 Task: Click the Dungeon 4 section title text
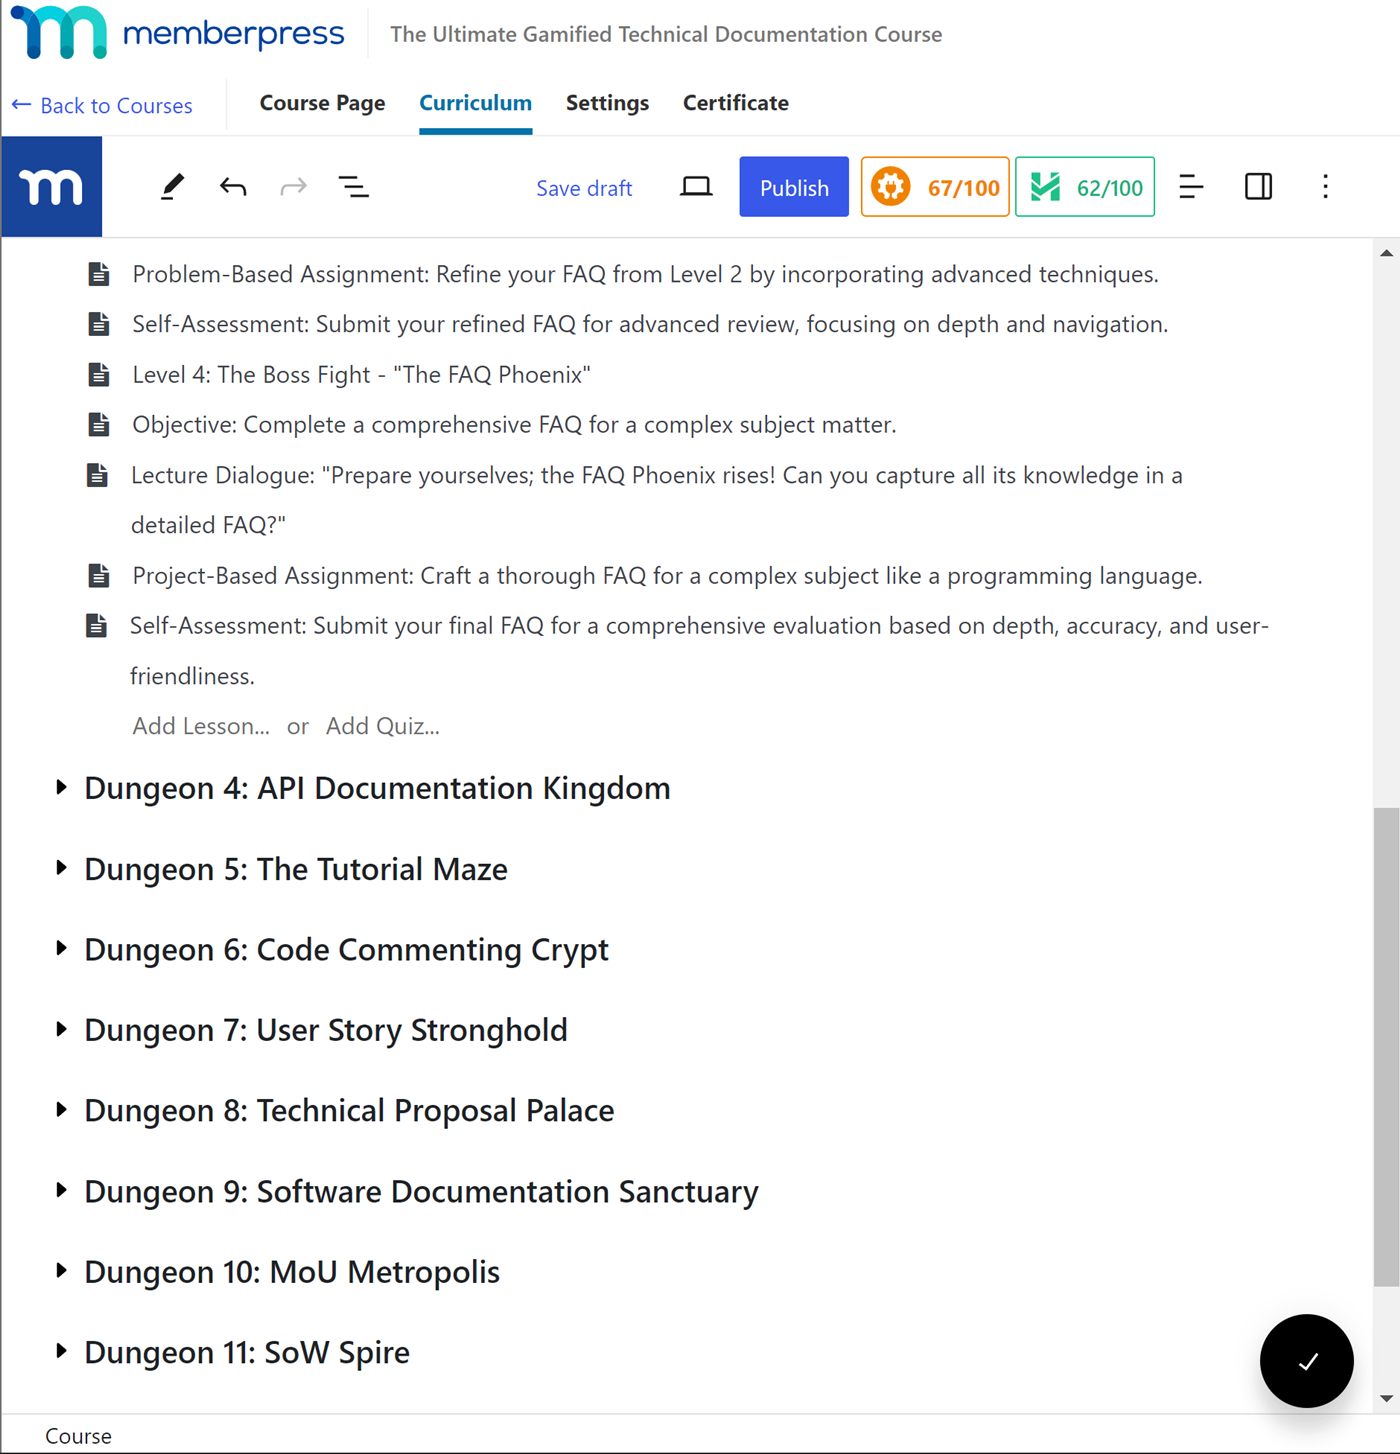pos(377,788)
